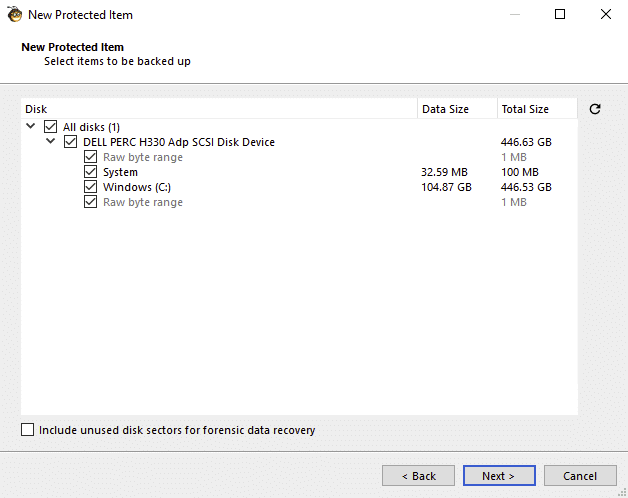
Task: Click the refresh disk list icon
Action: point(595,109)
